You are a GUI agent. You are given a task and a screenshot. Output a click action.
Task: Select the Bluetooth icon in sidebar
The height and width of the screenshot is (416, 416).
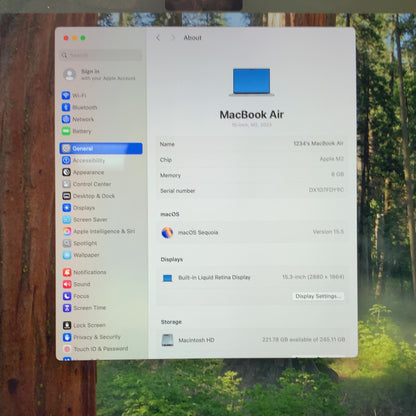tap(66, 107)
